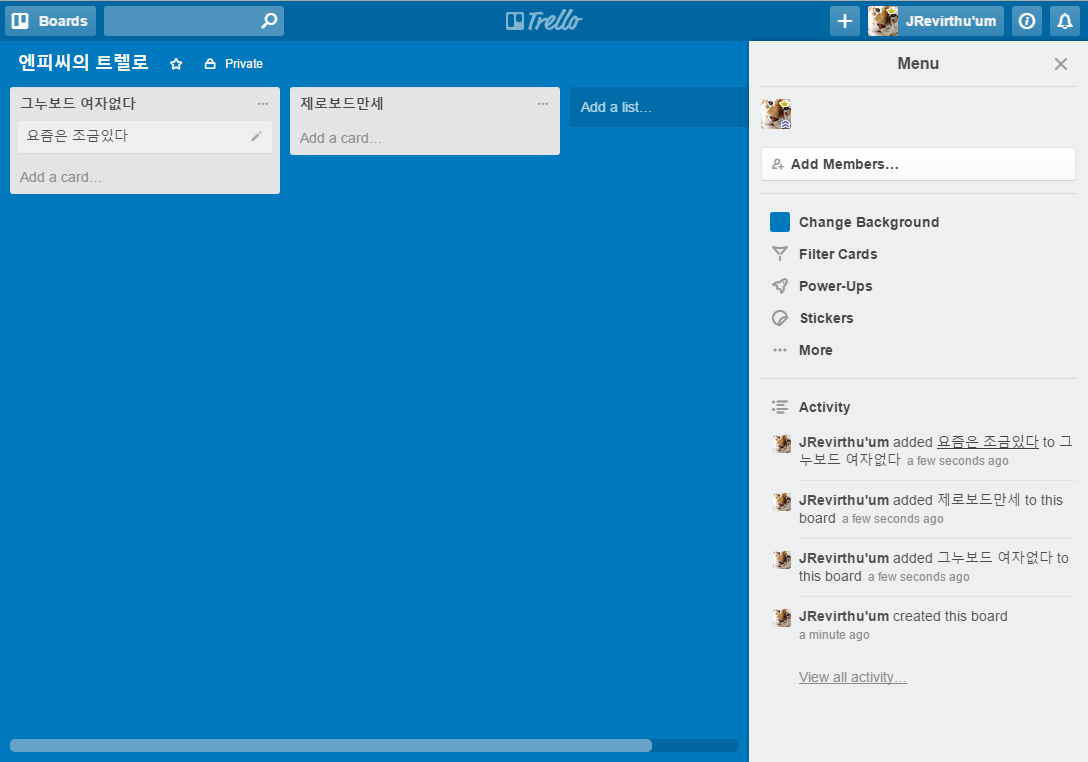Click the plus create icon in header
Image resolution: width=1088 pixels, height=762 pixels.
pyautogui.click(x=845, y=21)
